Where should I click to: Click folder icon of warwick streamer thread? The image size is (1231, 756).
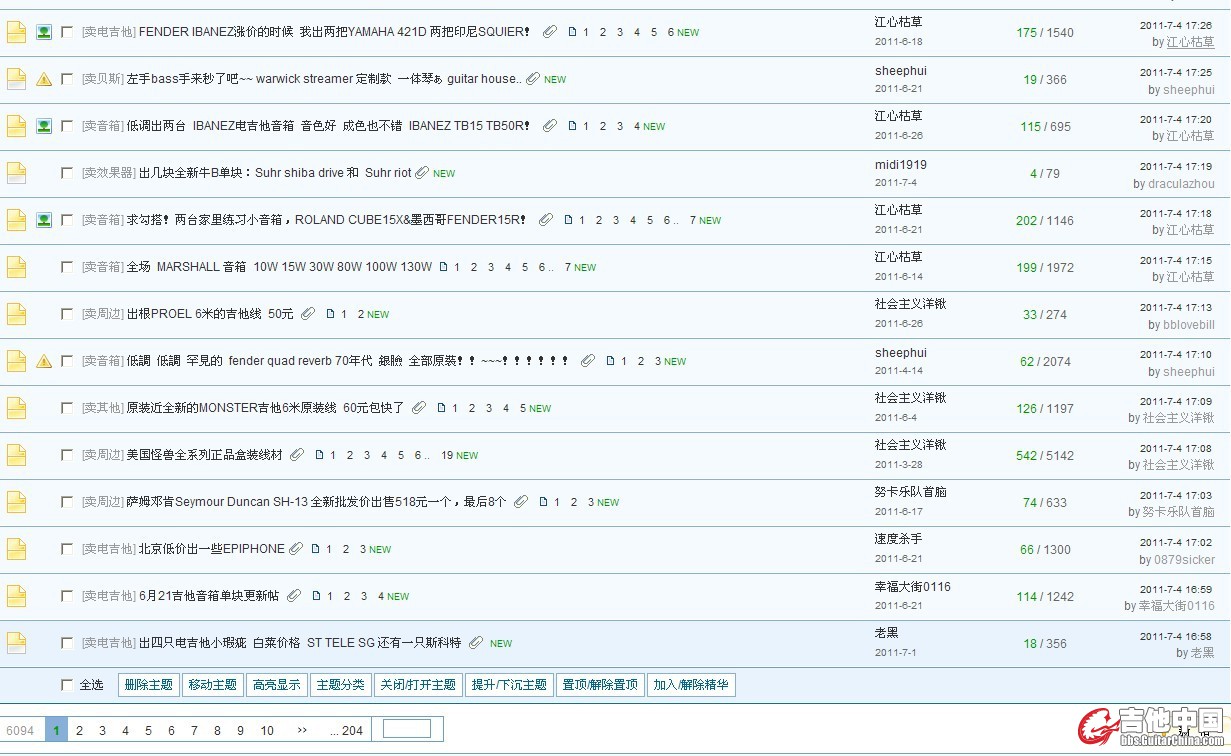pos(16,79)
